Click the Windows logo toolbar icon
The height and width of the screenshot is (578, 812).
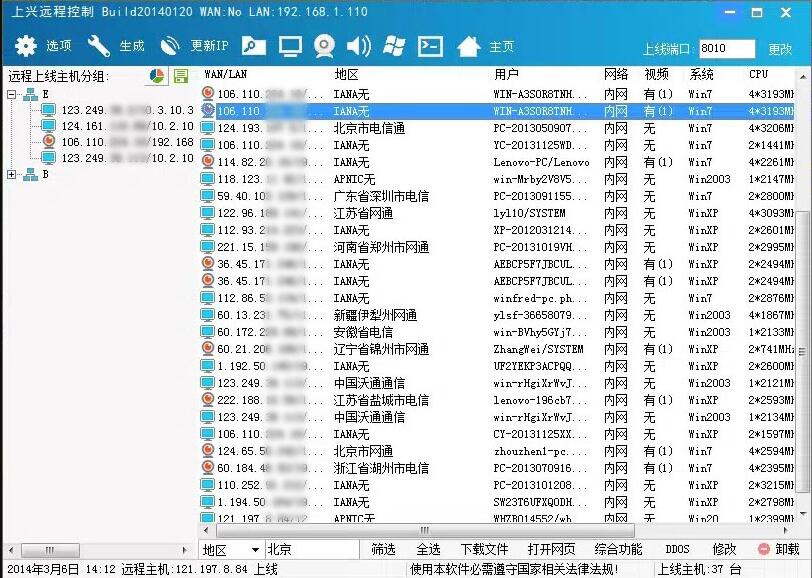coord(394,46)
